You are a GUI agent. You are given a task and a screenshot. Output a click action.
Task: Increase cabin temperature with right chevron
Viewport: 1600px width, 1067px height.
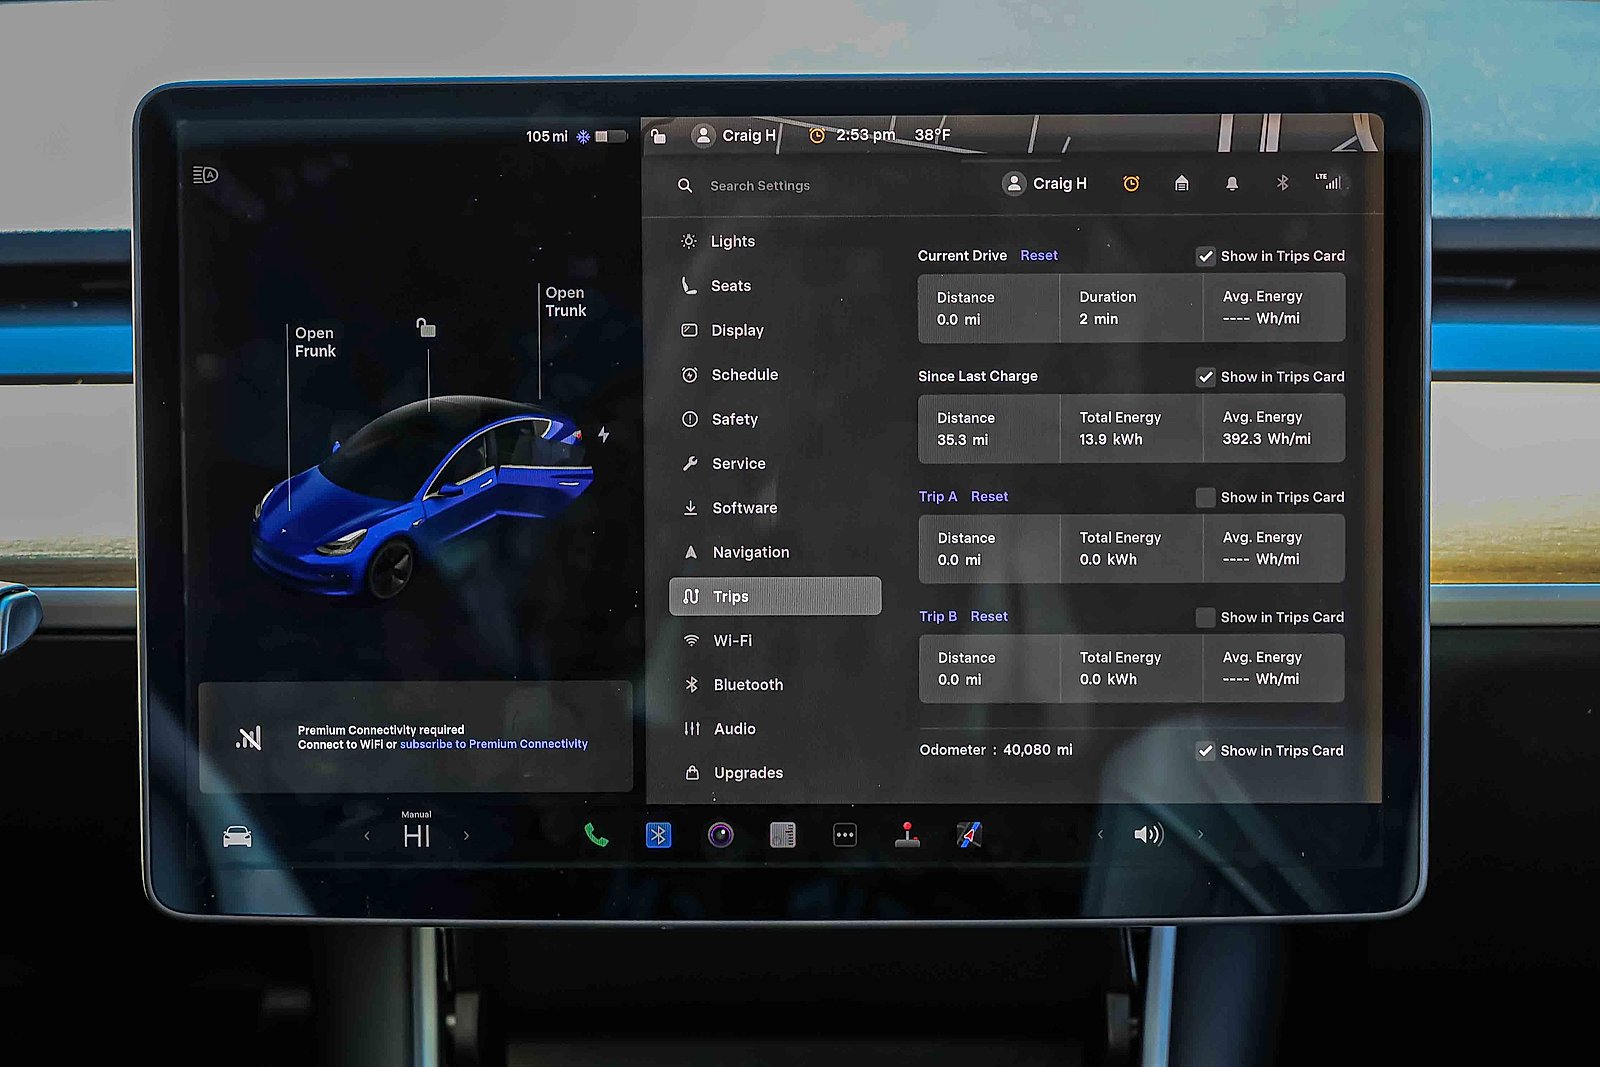[x=466, y=836]
